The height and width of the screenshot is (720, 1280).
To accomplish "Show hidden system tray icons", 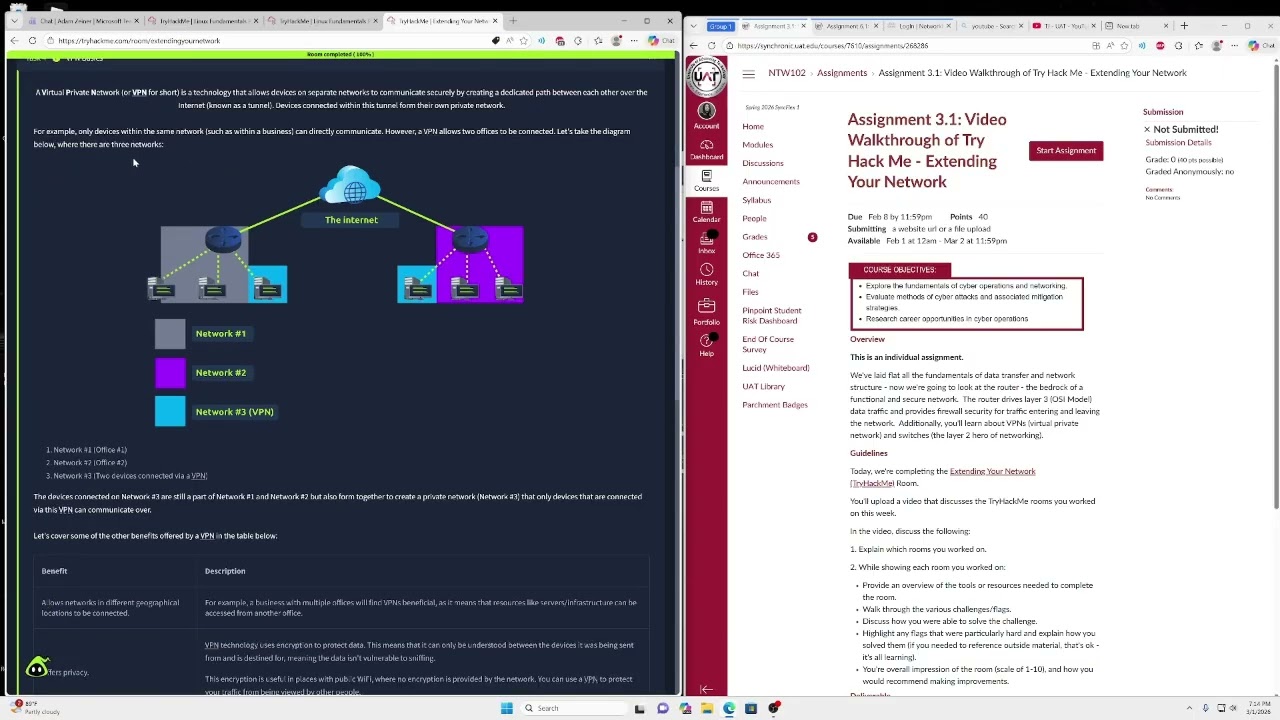I will point(1189,708).
